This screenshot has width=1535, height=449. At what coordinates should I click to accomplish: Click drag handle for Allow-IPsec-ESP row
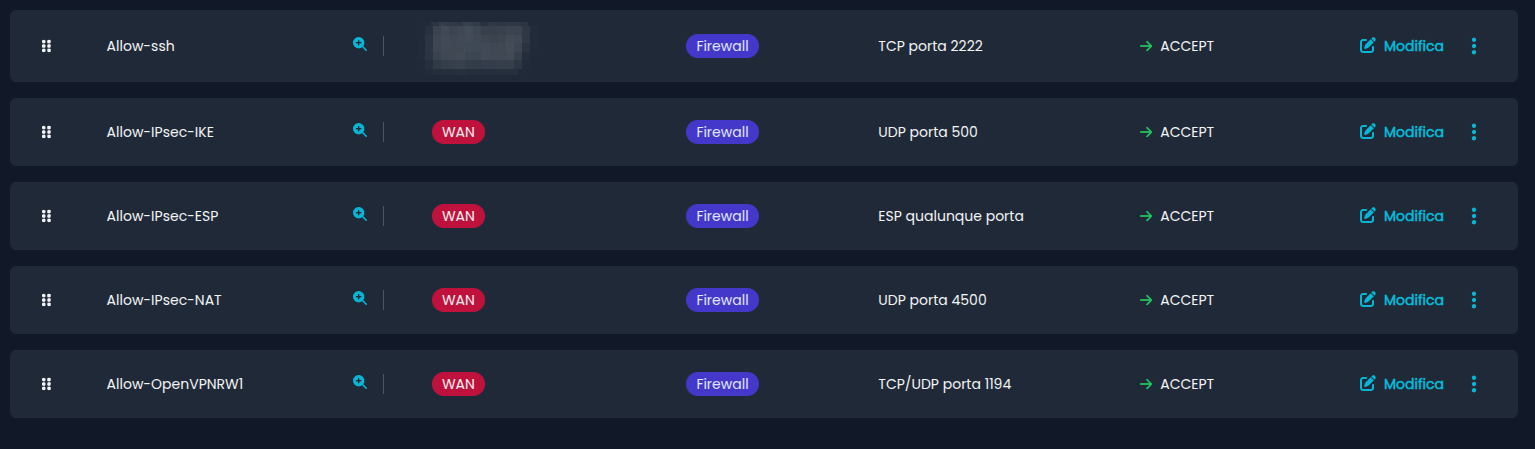click(x=46, y=216)
